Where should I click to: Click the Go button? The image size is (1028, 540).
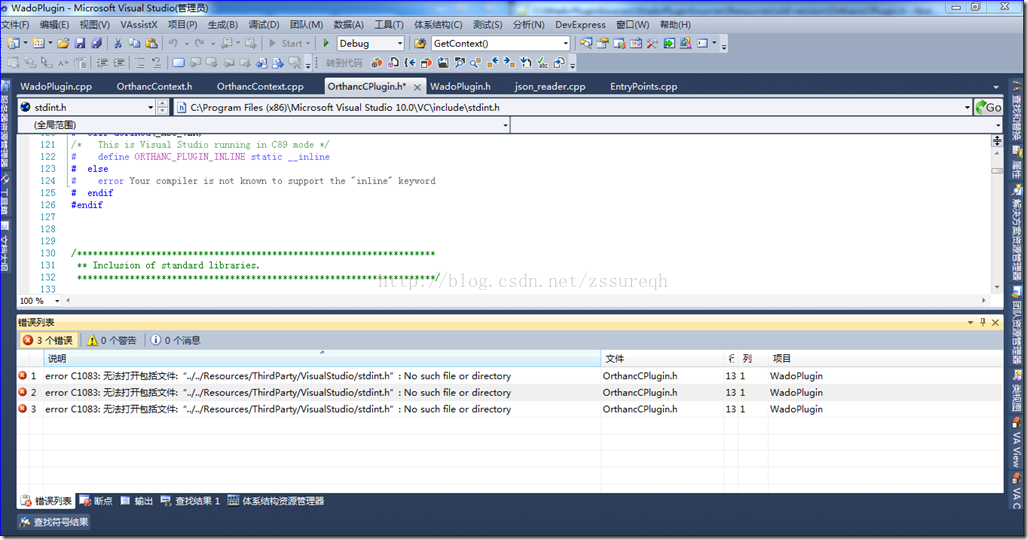click(x=989, y=107)
